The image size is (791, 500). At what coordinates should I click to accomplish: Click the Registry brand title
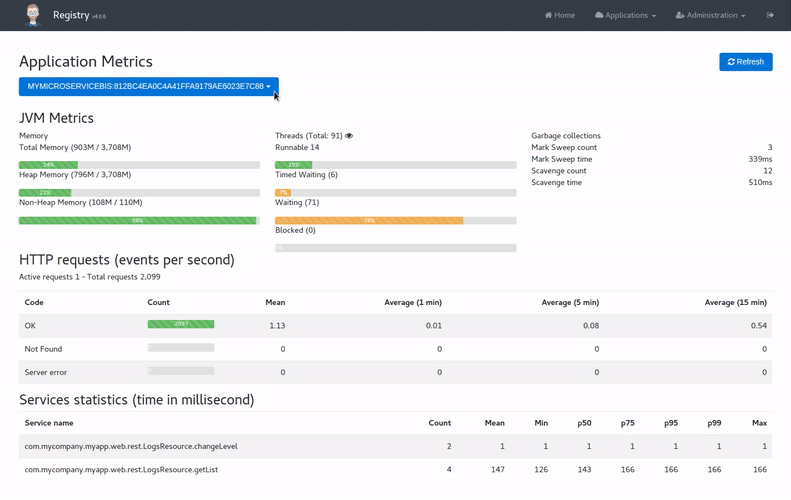pyautogui.click(x=72, y=15)
